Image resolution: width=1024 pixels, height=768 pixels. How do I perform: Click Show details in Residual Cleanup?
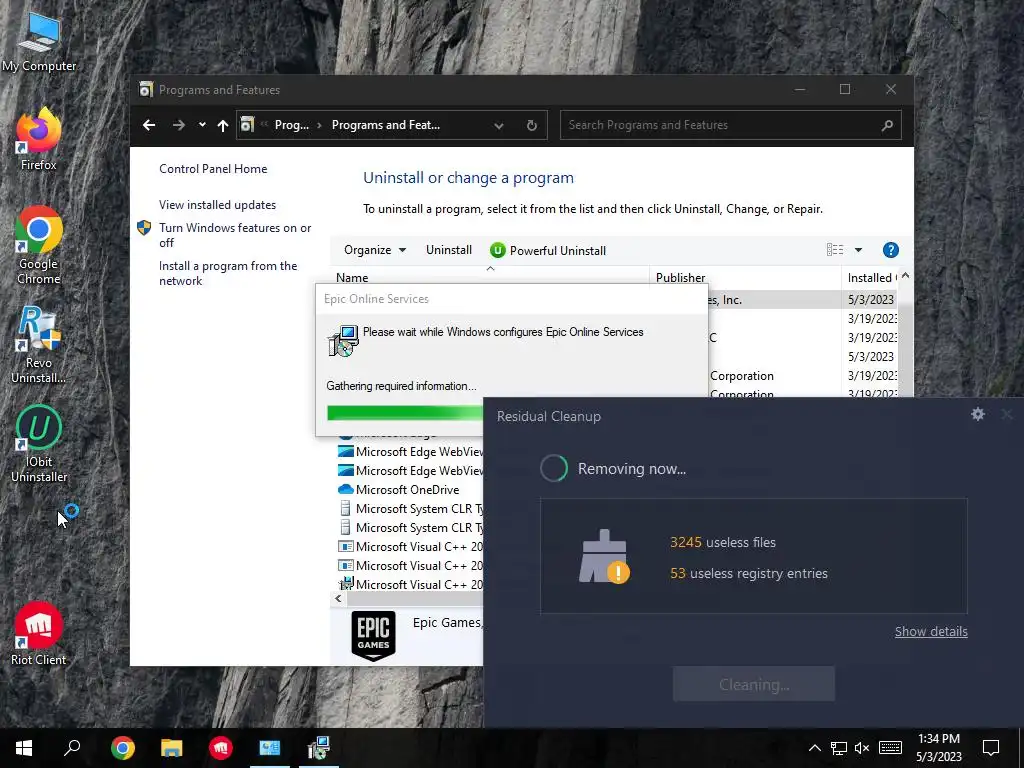point(931,632)
